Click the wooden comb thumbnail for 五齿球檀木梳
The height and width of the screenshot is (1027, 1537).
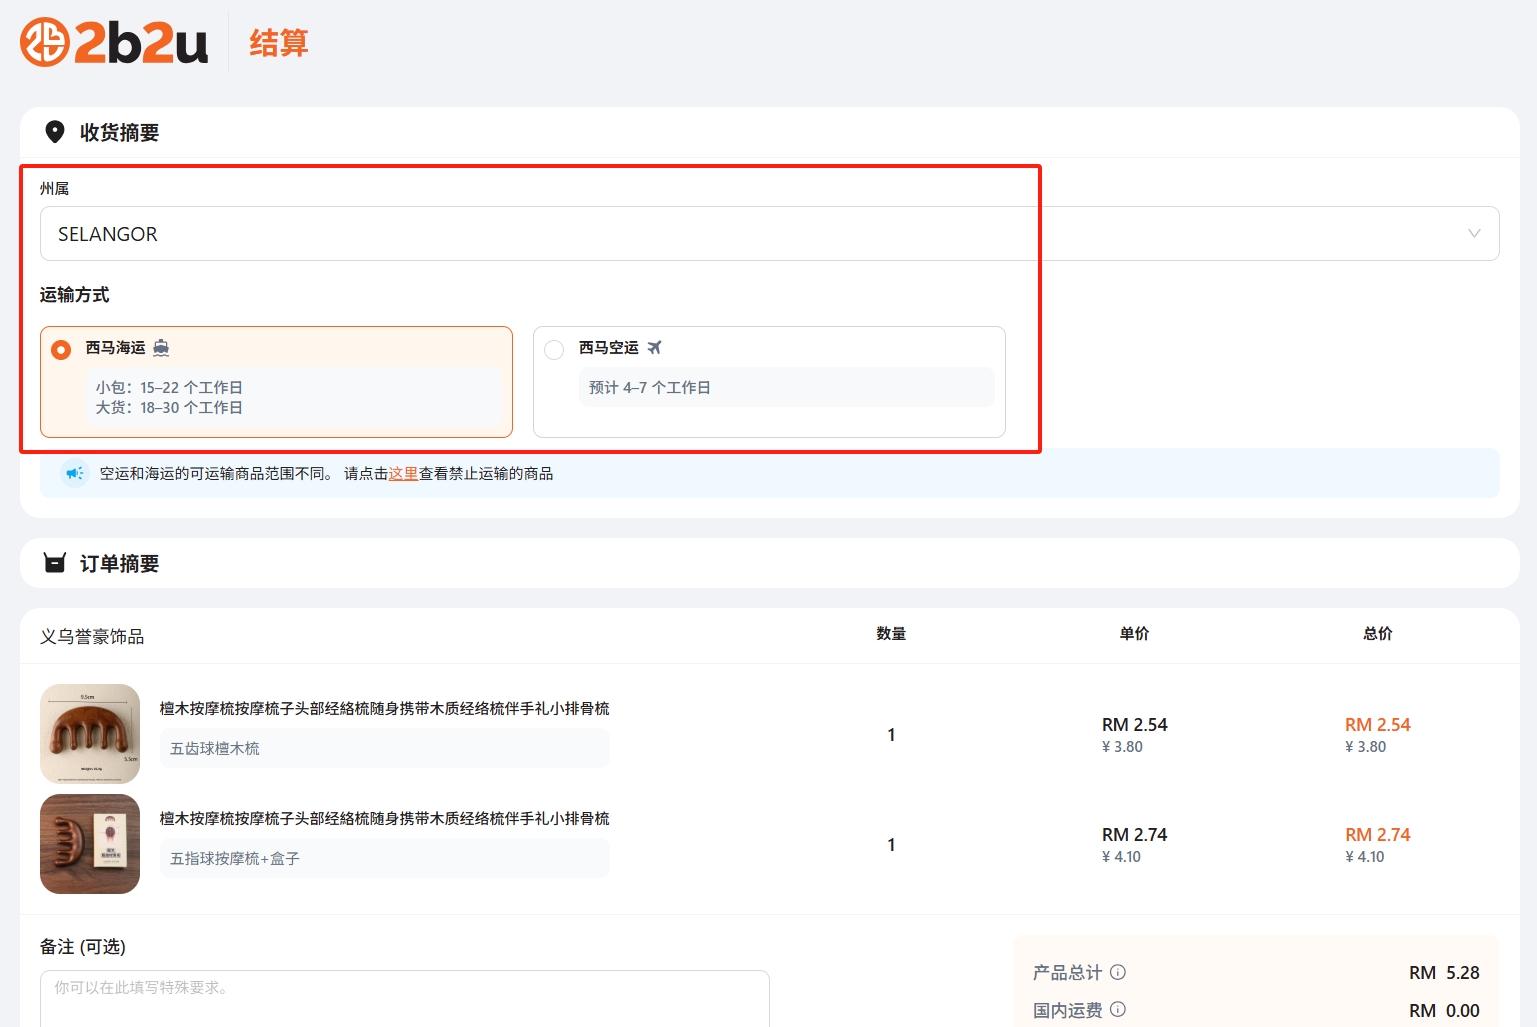coord(89,733)
